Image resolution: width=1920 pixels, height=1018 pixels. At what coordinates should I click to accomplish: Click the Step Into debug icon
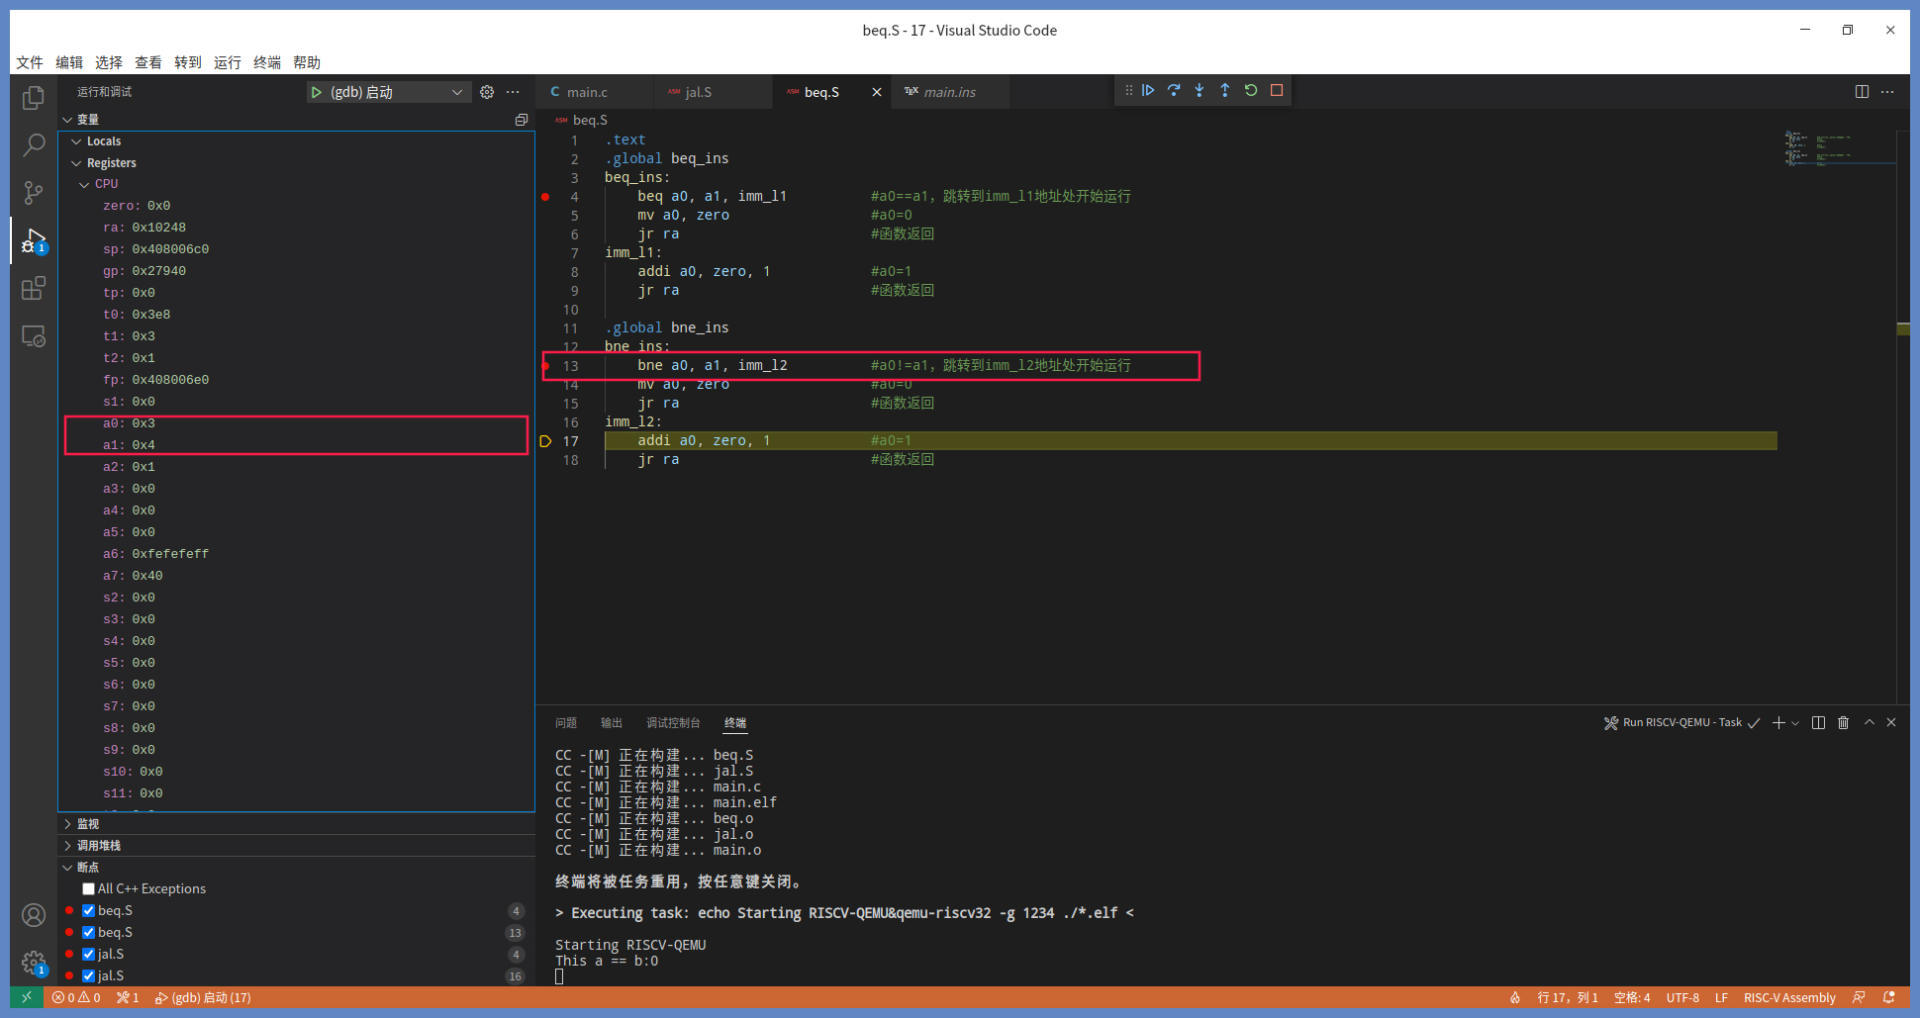pos(1199,90)
